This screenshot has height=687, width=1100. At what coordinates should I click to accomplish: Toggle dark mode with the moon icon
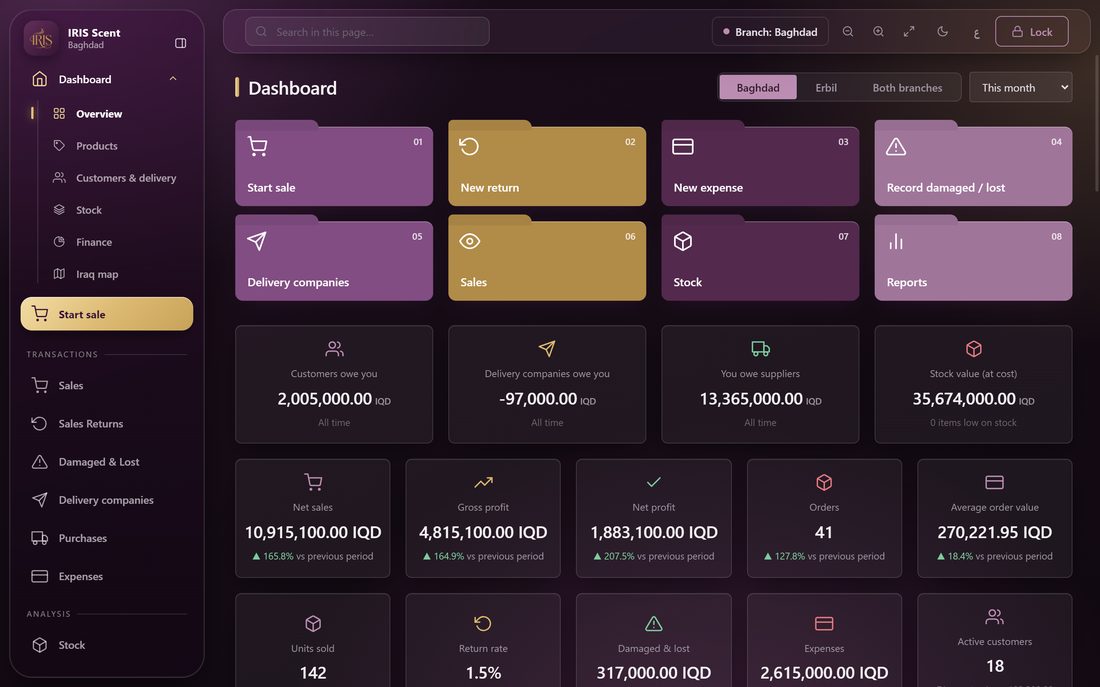click(x=943, y=32)
